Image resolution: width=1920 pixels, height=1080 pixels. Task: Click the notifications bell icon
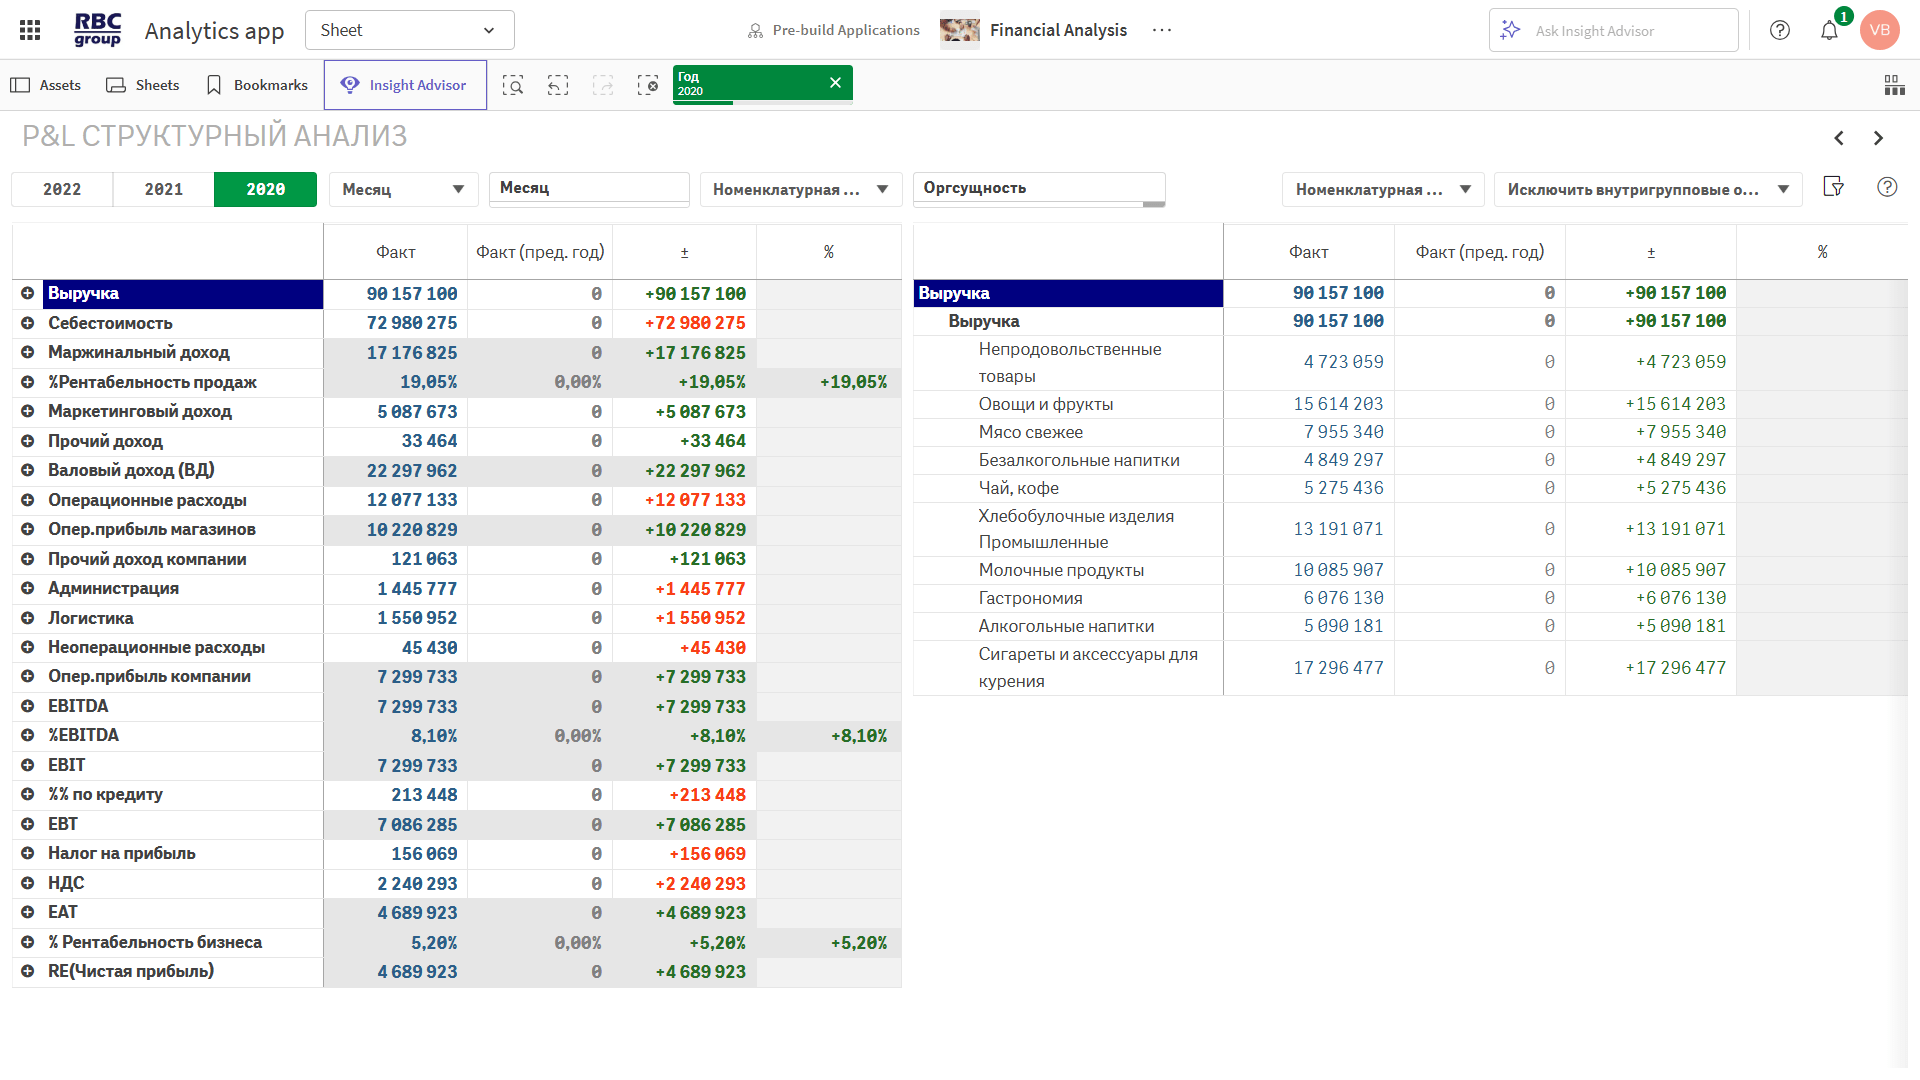point(1829,30)
